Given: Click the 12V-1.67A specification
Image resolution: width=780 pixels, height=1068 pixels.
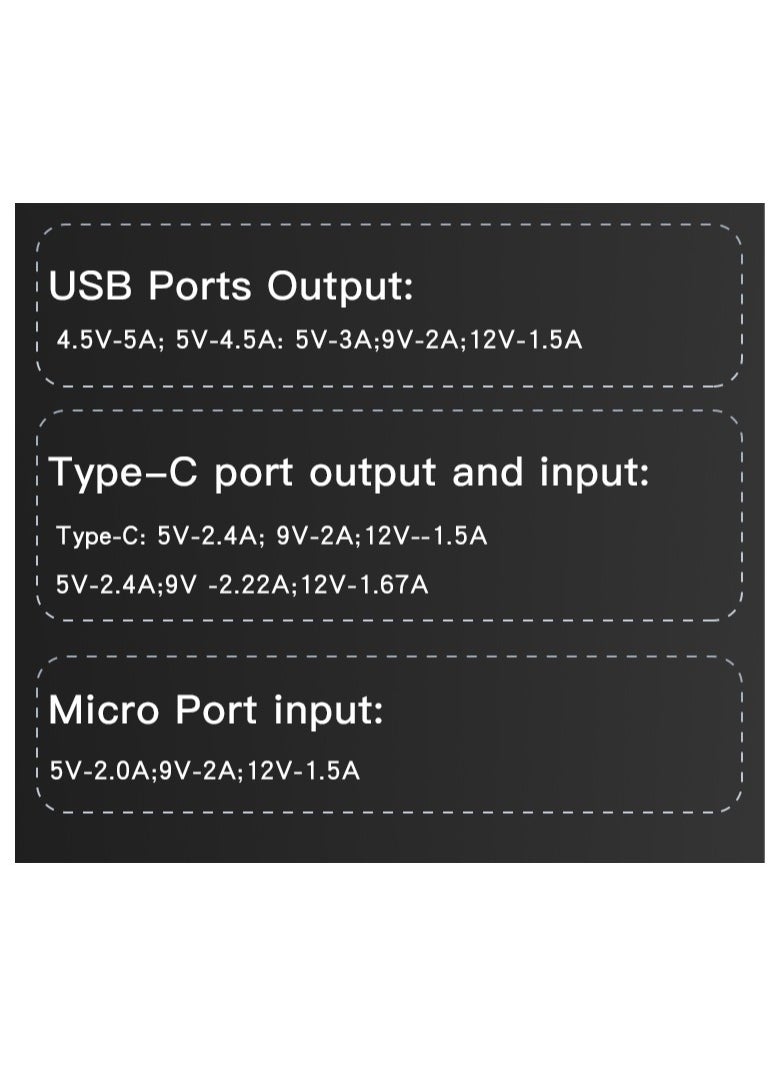Looking at the screenshot, I should [x=364, y=584].
